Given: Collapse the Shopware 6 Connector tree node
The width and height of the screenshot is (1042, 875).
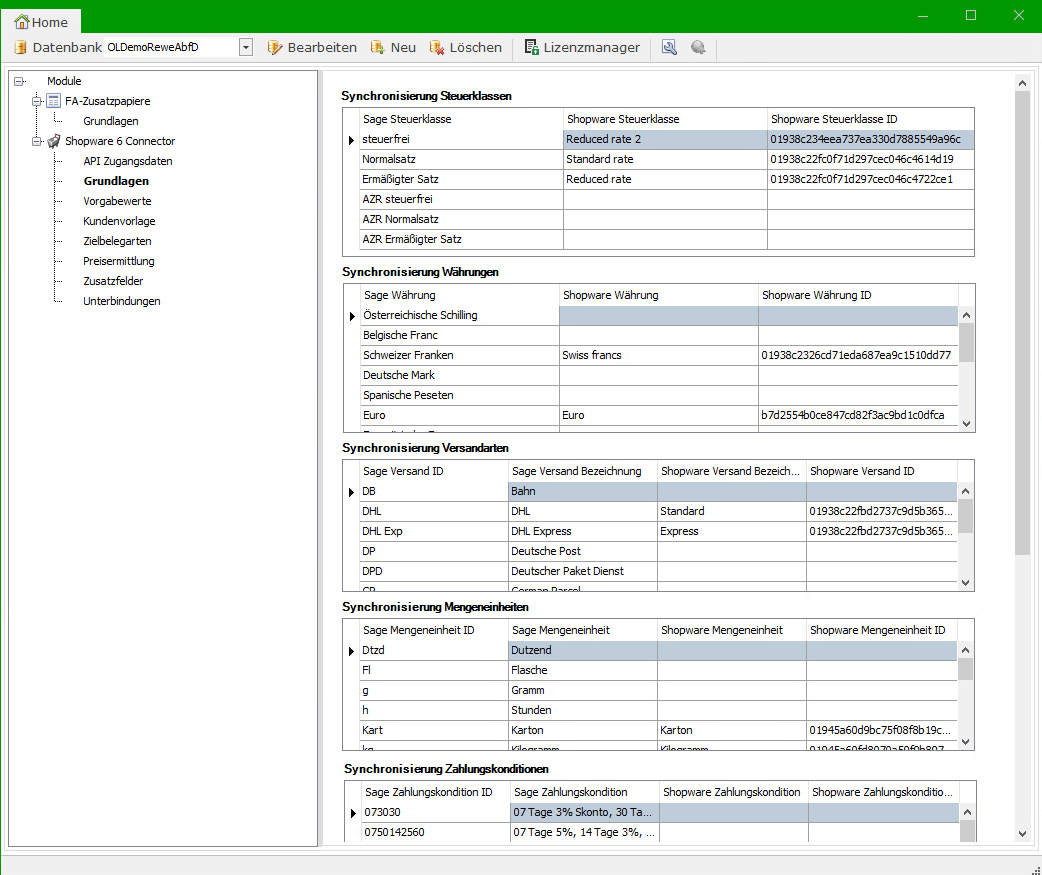Looking at the screenshot, I should coord(38,141).
